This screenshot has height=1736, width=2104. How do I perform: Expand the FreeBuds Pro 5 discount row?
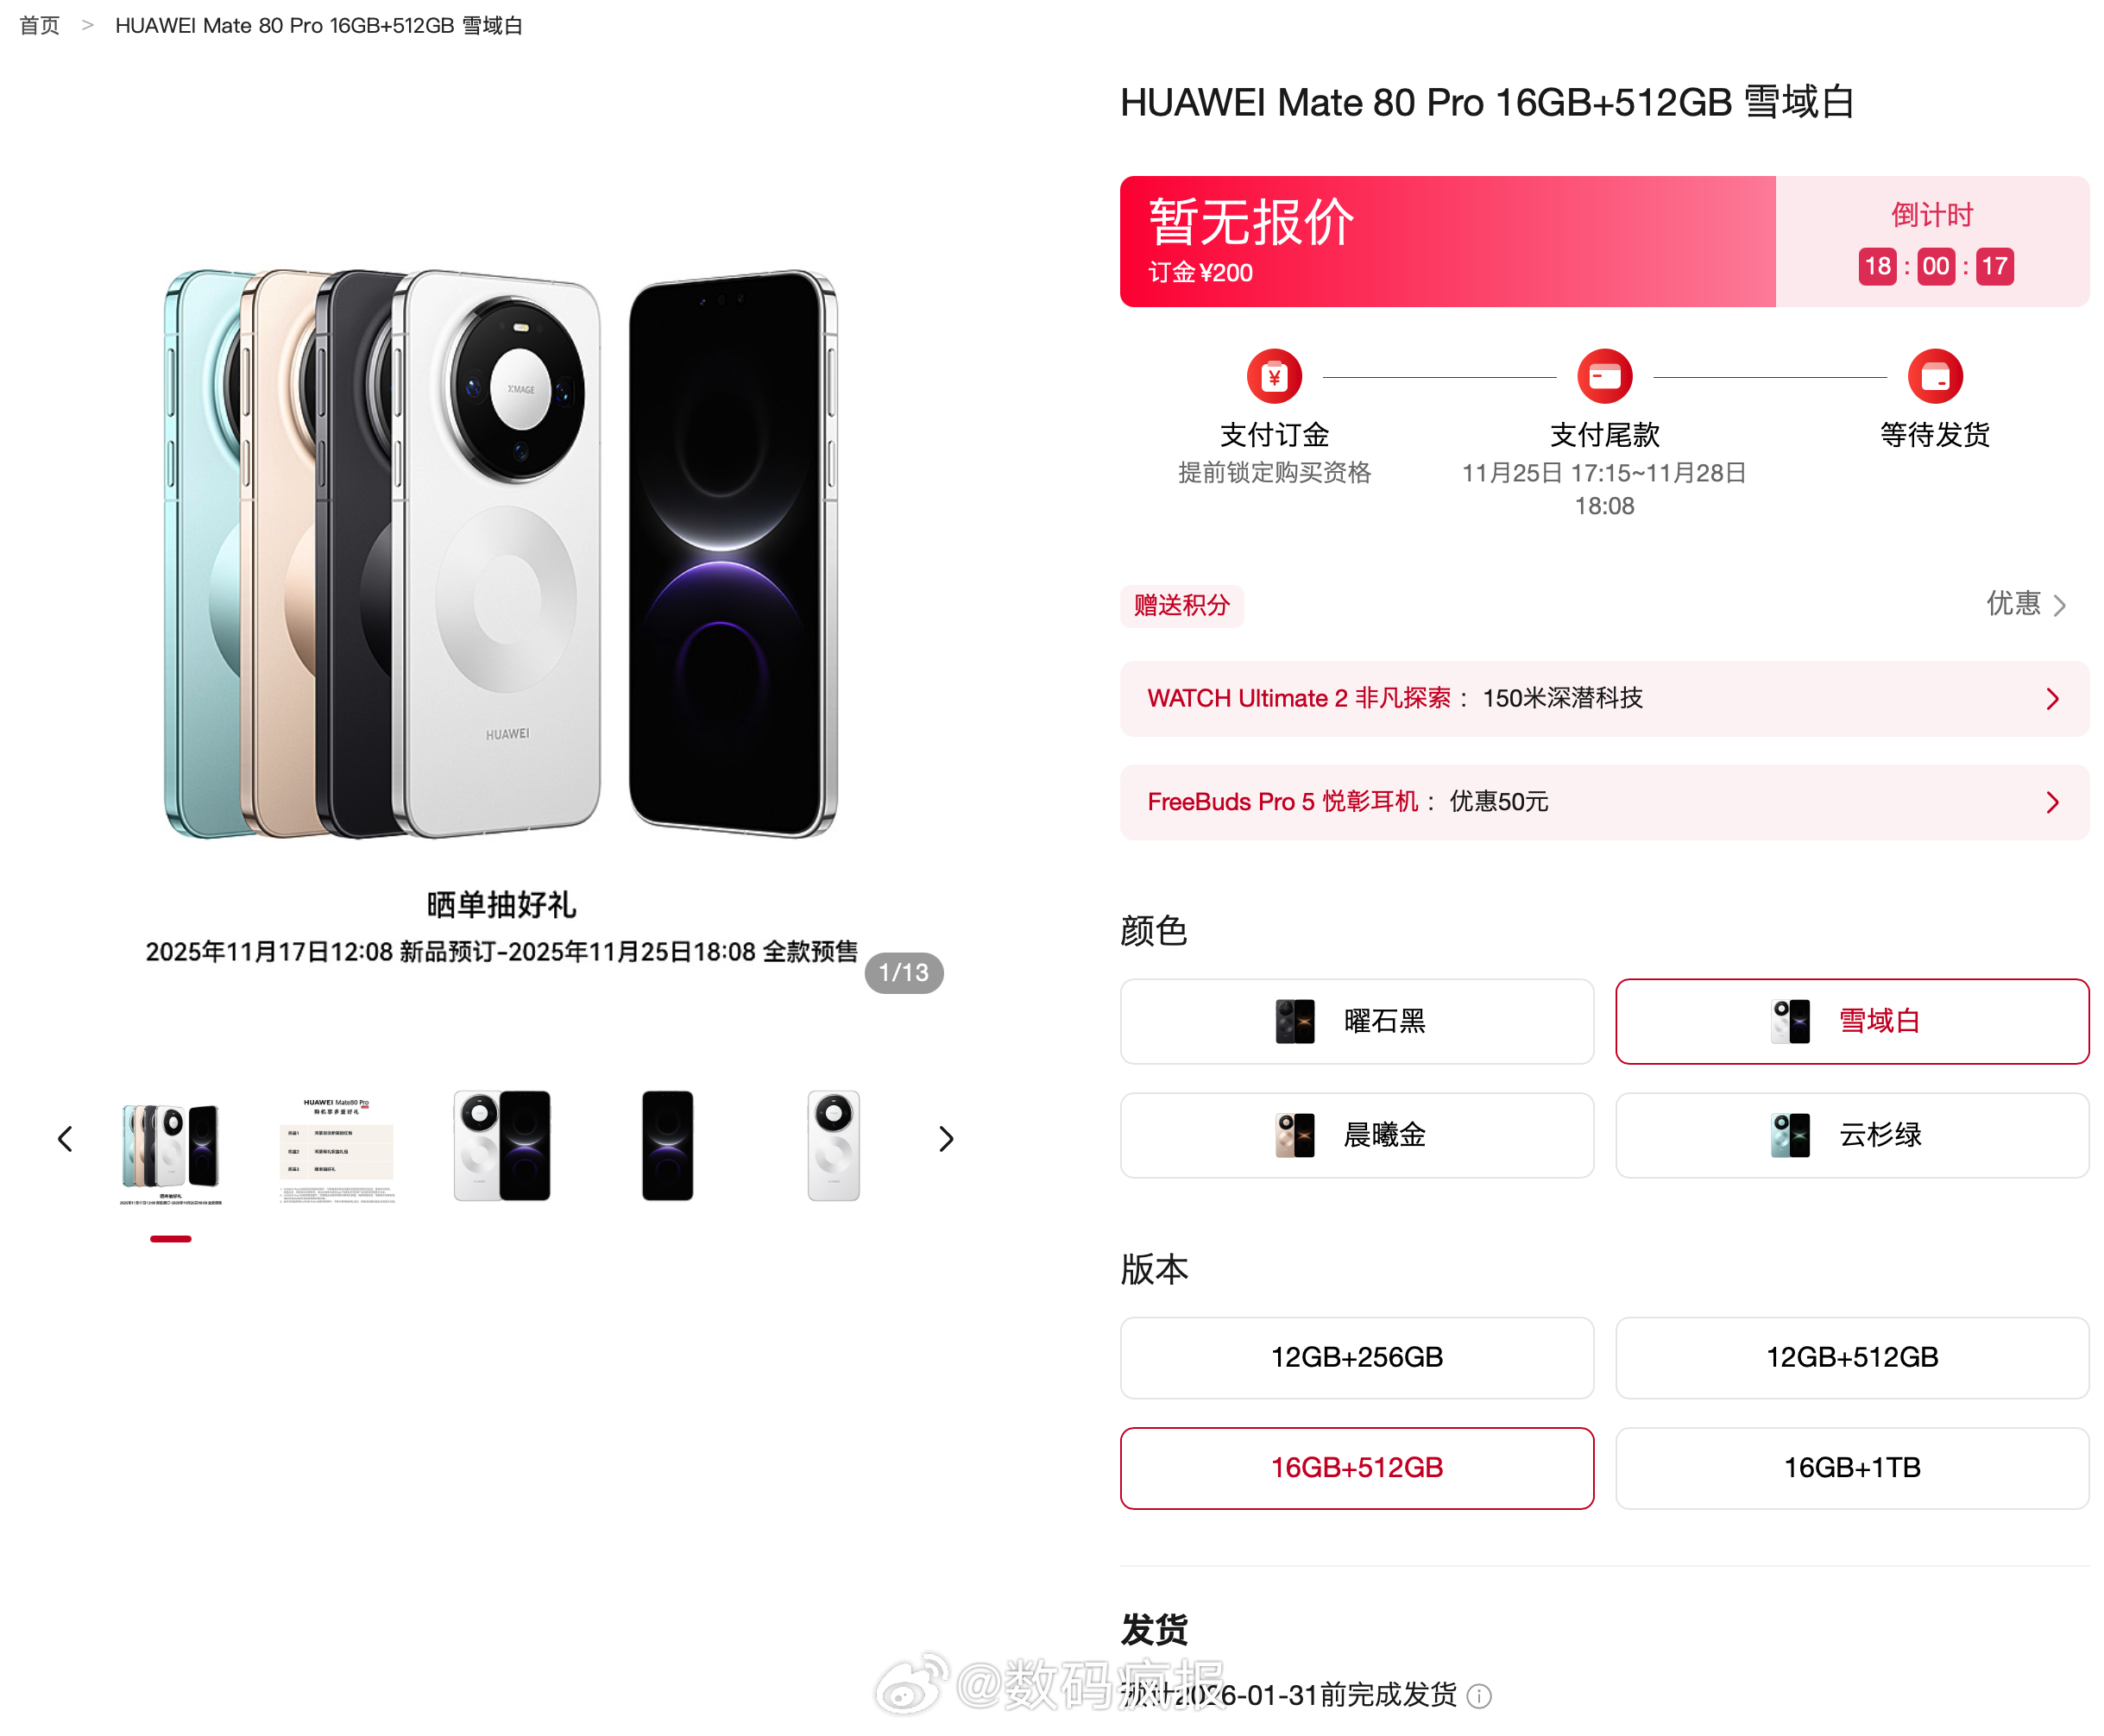point(1603,802)
